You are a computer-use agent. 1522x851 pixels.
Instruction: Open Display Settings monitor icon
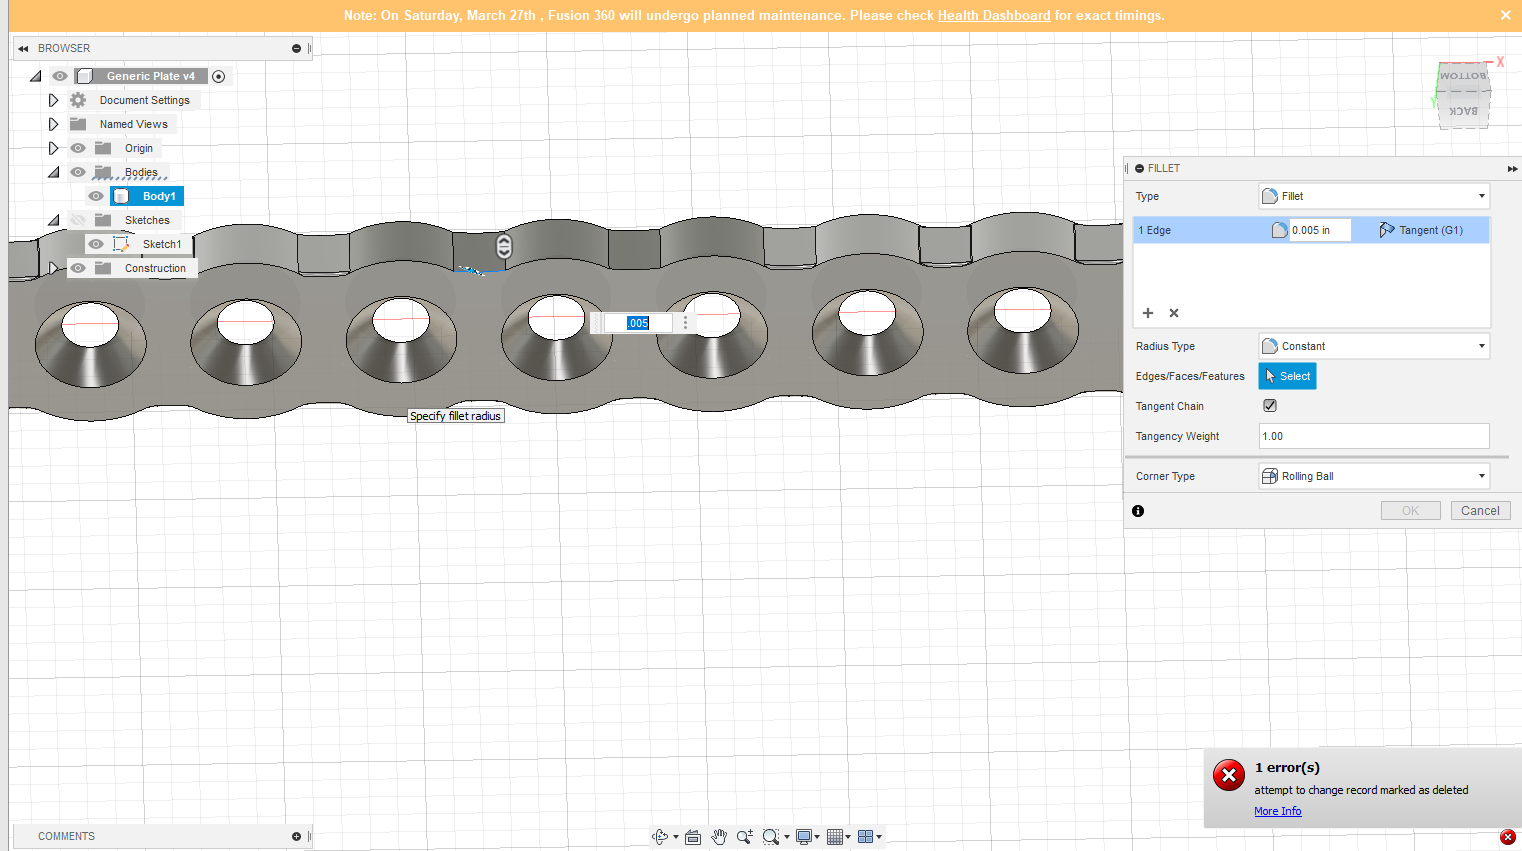click(x=803, y=837)
